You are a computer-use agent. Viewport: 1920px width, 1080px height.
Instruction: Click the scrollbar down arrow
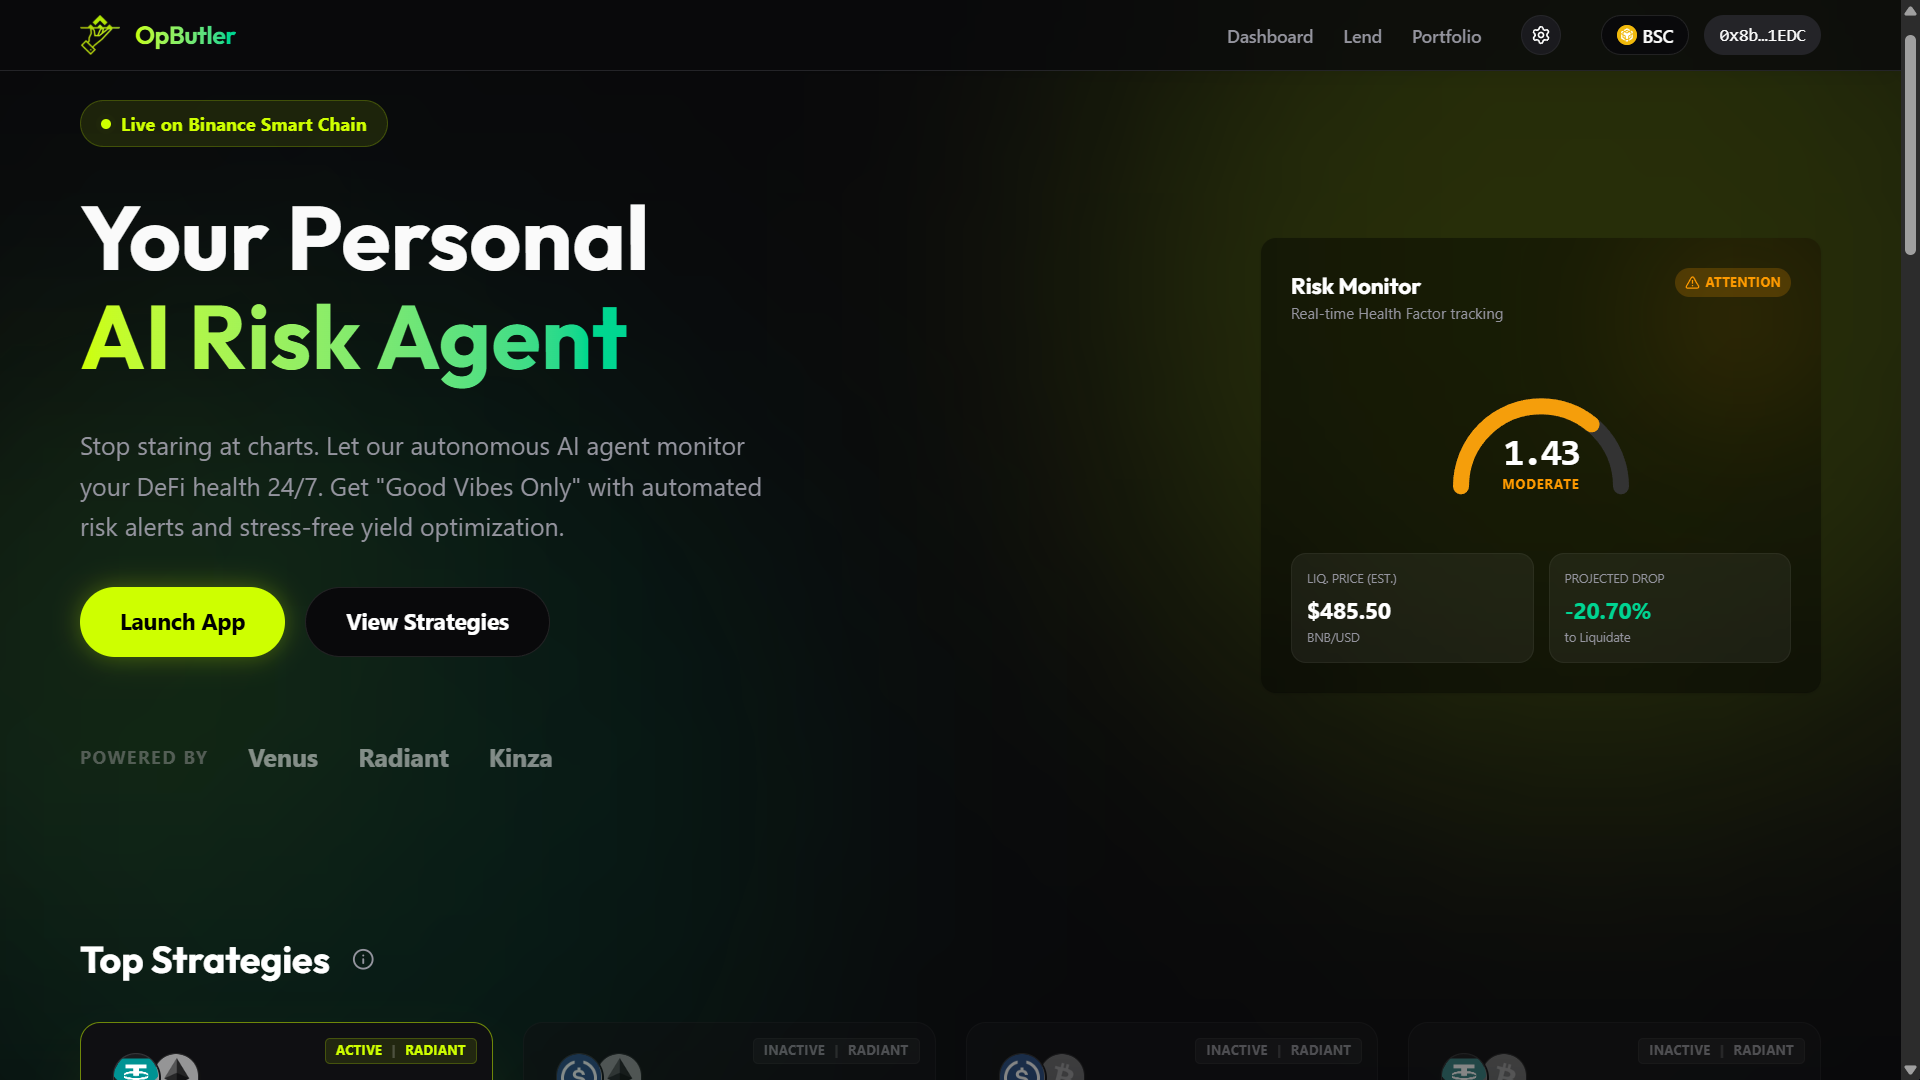point(1910,1070)
